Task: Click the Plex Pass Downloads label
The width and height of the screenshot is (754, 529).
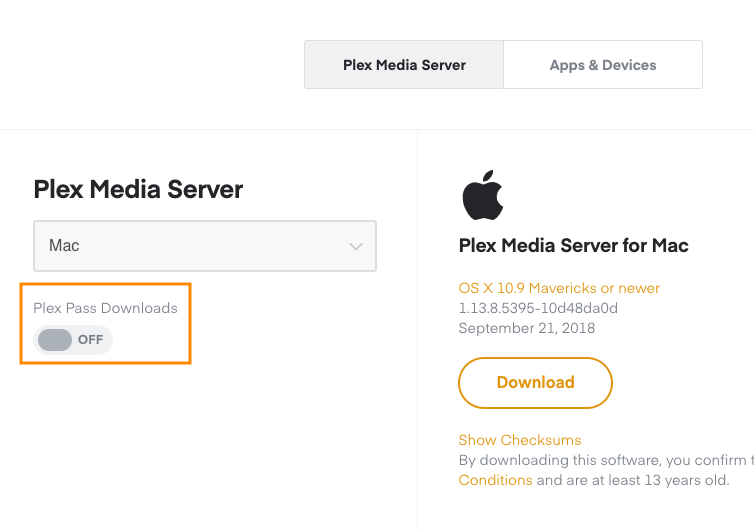Action: 105,308
